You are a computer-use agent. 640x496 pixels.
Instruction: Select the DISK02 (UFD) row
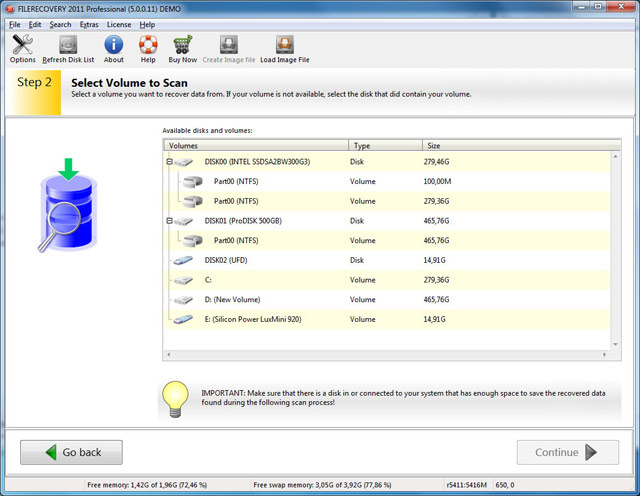387,260
